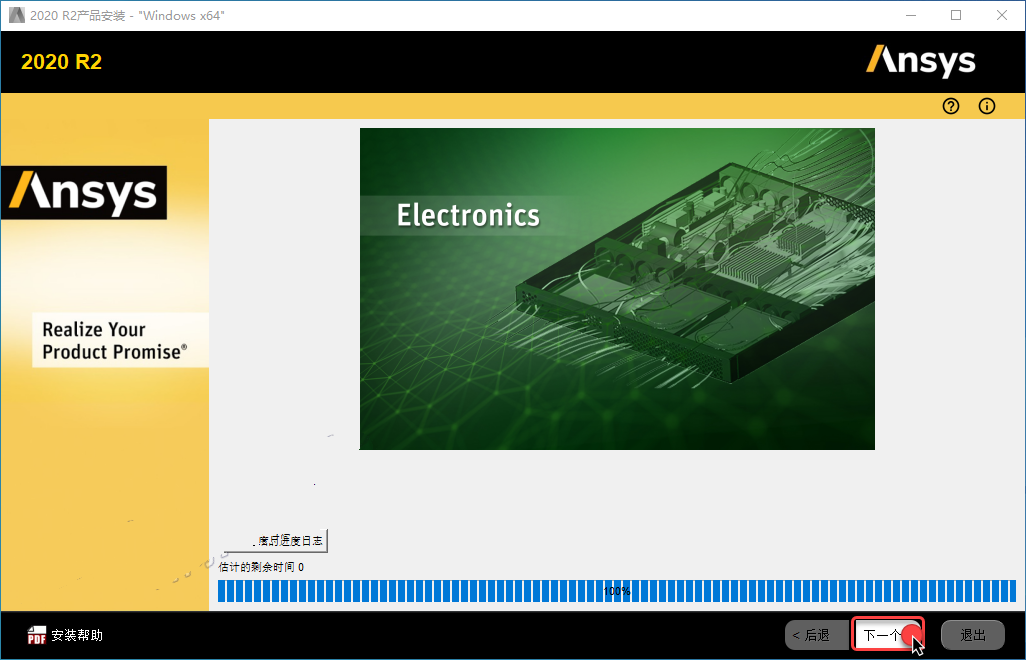The width and height of the screenshot is (1026, 660).
Task: Close the installer window
Action: (1002, 15)
